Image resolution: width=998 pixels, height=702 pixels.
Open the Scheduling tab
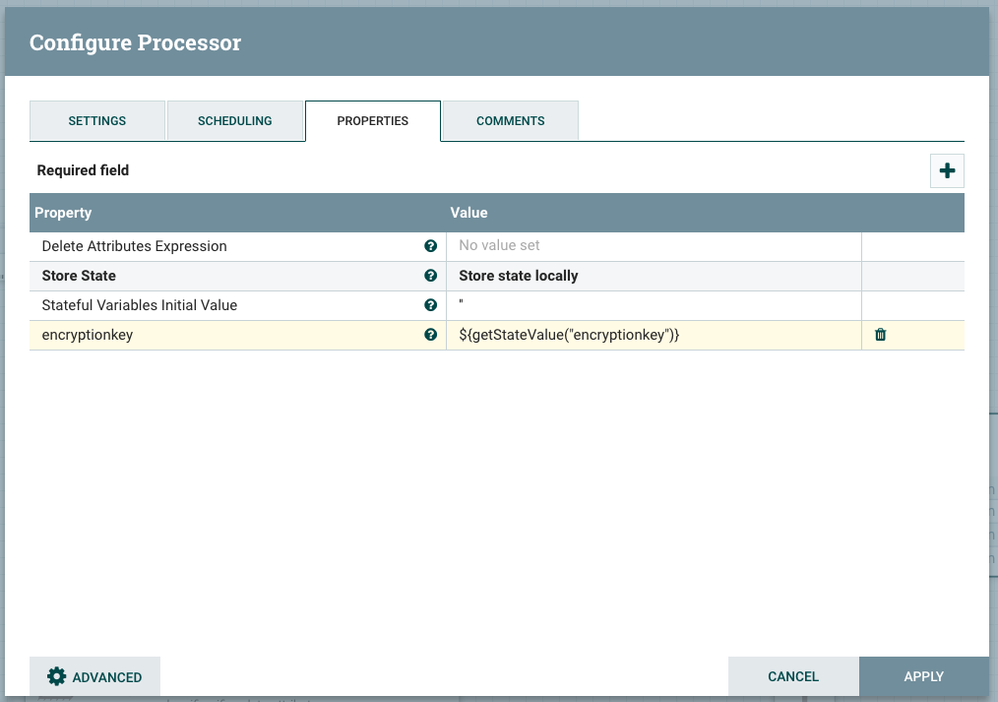(x=235, y=121)
